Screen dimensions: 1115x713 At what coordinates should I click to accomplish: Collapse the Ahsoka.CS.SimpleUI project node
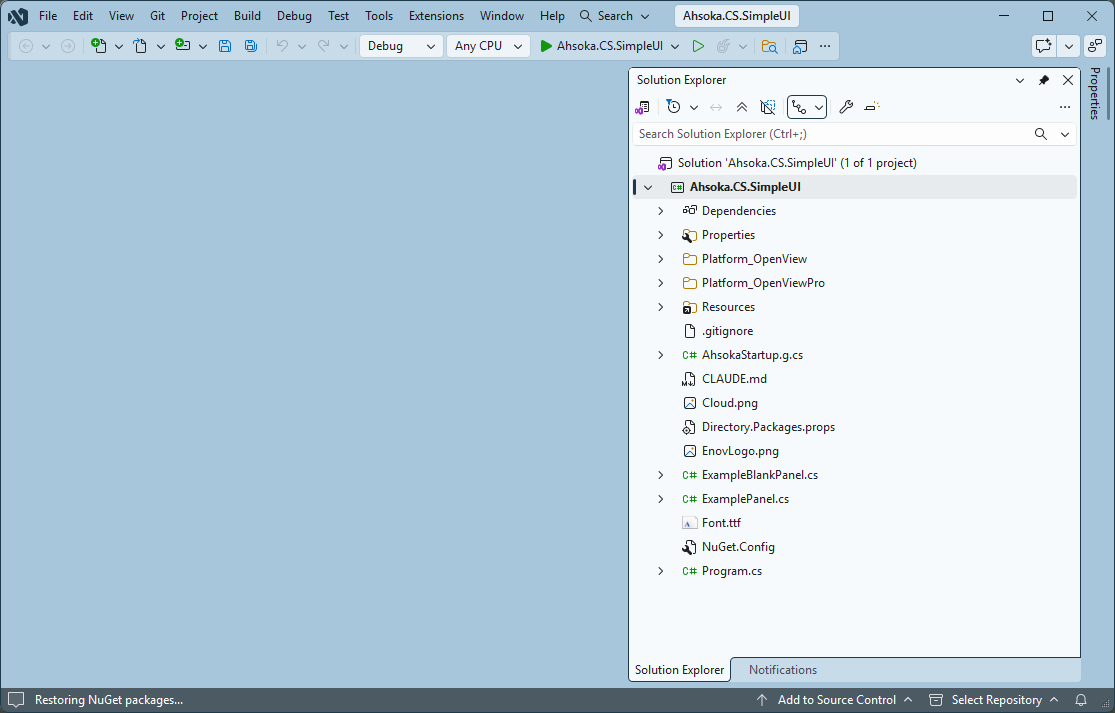pos(648,187)
